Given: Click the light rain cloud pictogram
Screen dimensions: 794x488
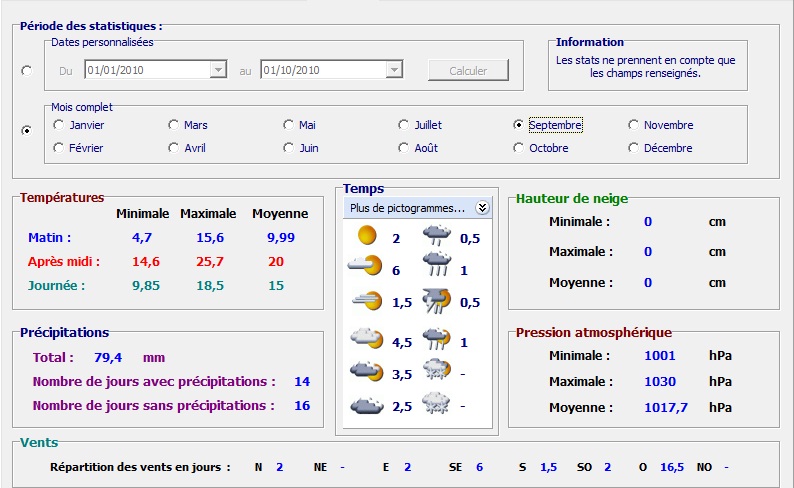Looking at the screenshot, I should point(436,235).
